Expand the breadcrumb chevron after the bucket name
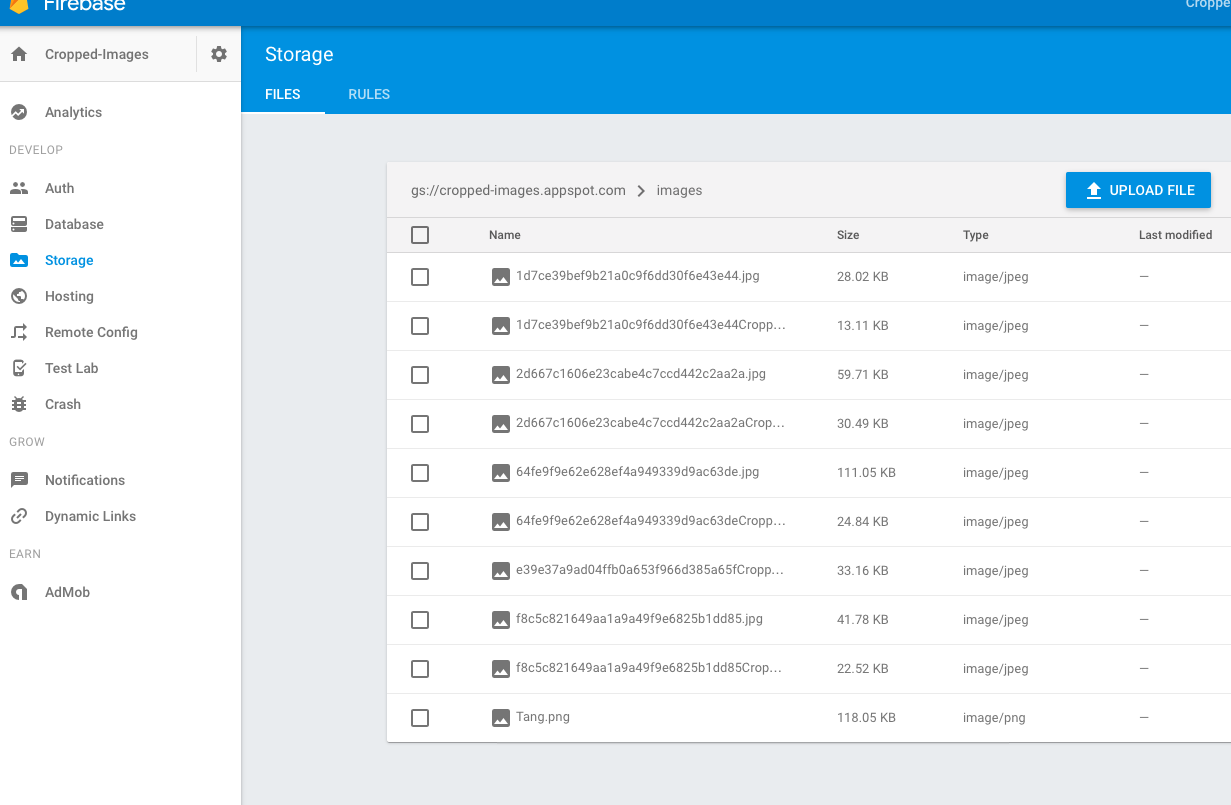 (x=640, y=190)
